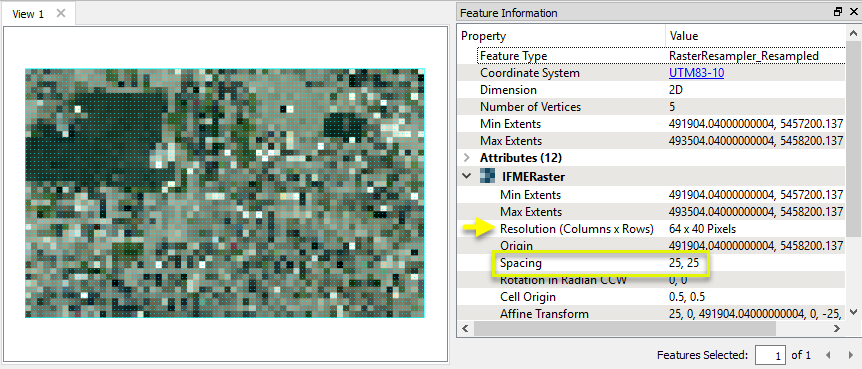The image size is (862, 369).
Task: Go to the previous selected feature
Action: tap(828, 355)
